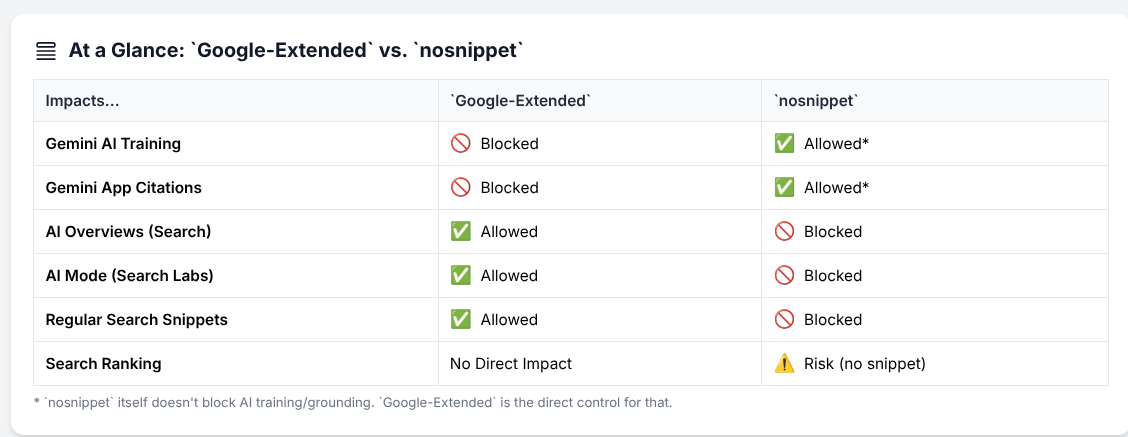Image resolution: width=1128 pixels, height=437 pixels.
Task: Click the `nosnippet` column header
Action: point(816,101)
